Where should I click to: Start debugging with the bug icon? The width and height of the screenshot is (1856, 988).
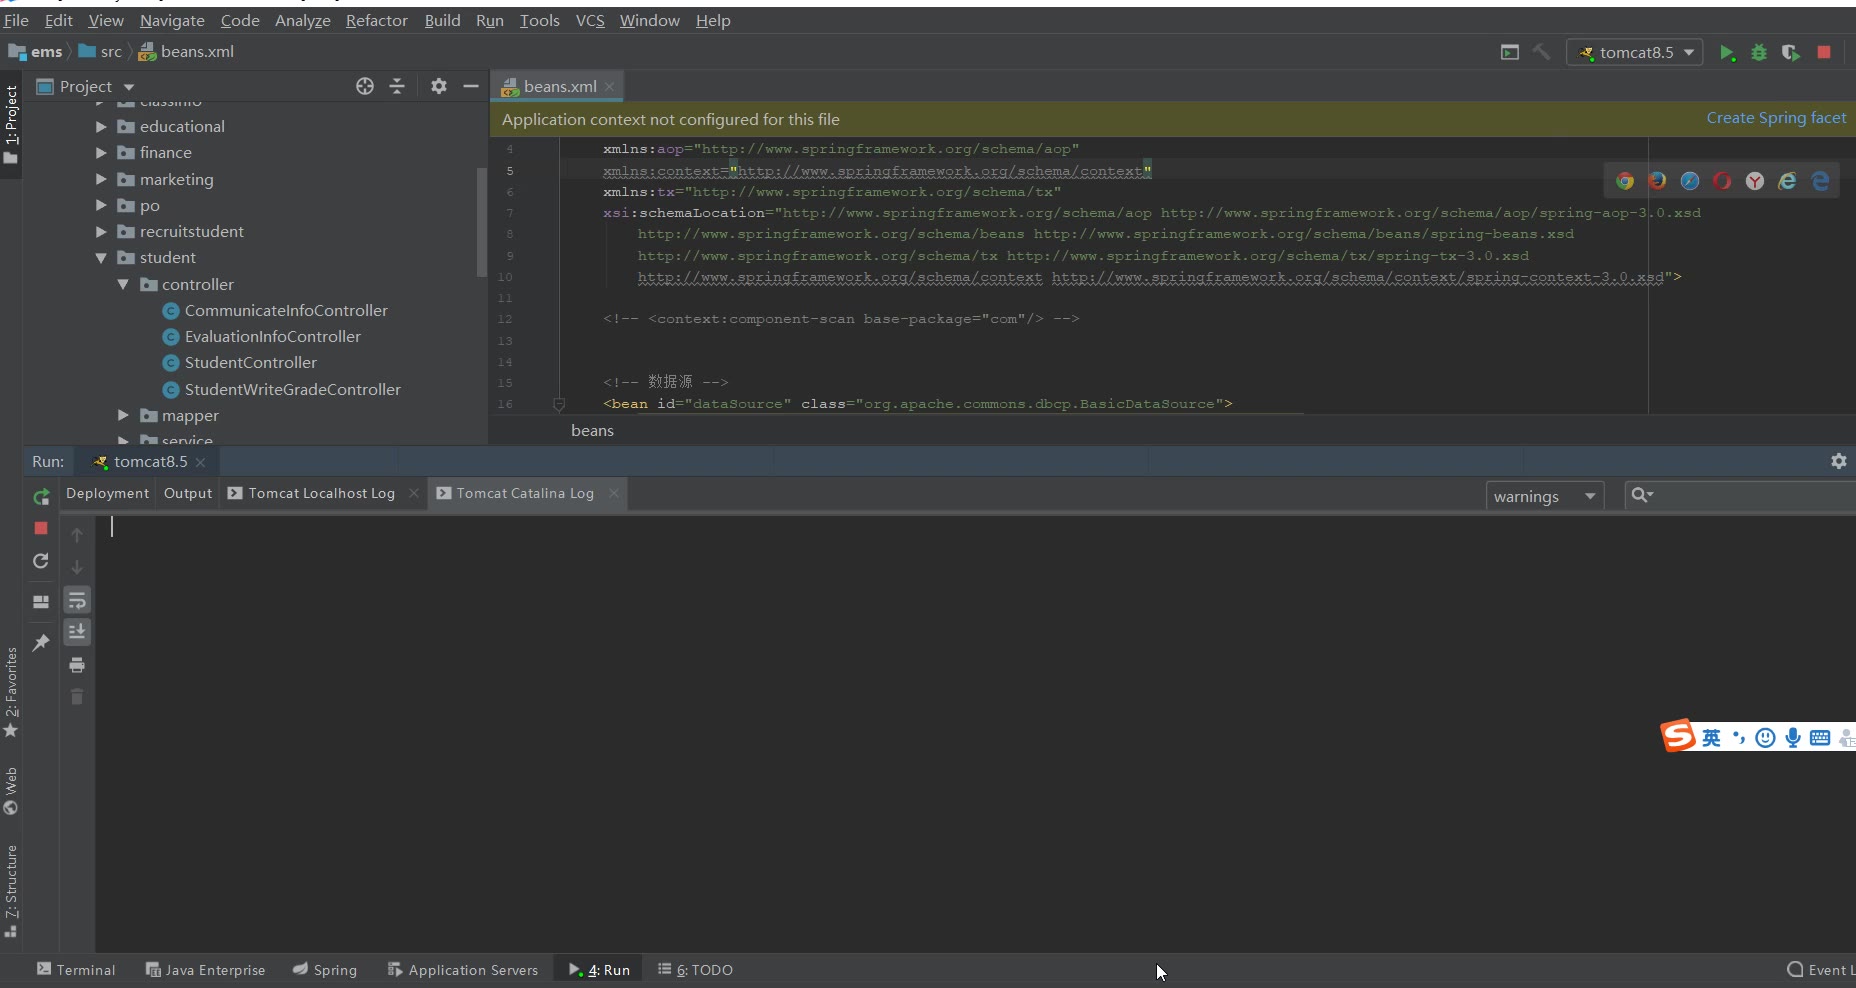click(1759, 53)
